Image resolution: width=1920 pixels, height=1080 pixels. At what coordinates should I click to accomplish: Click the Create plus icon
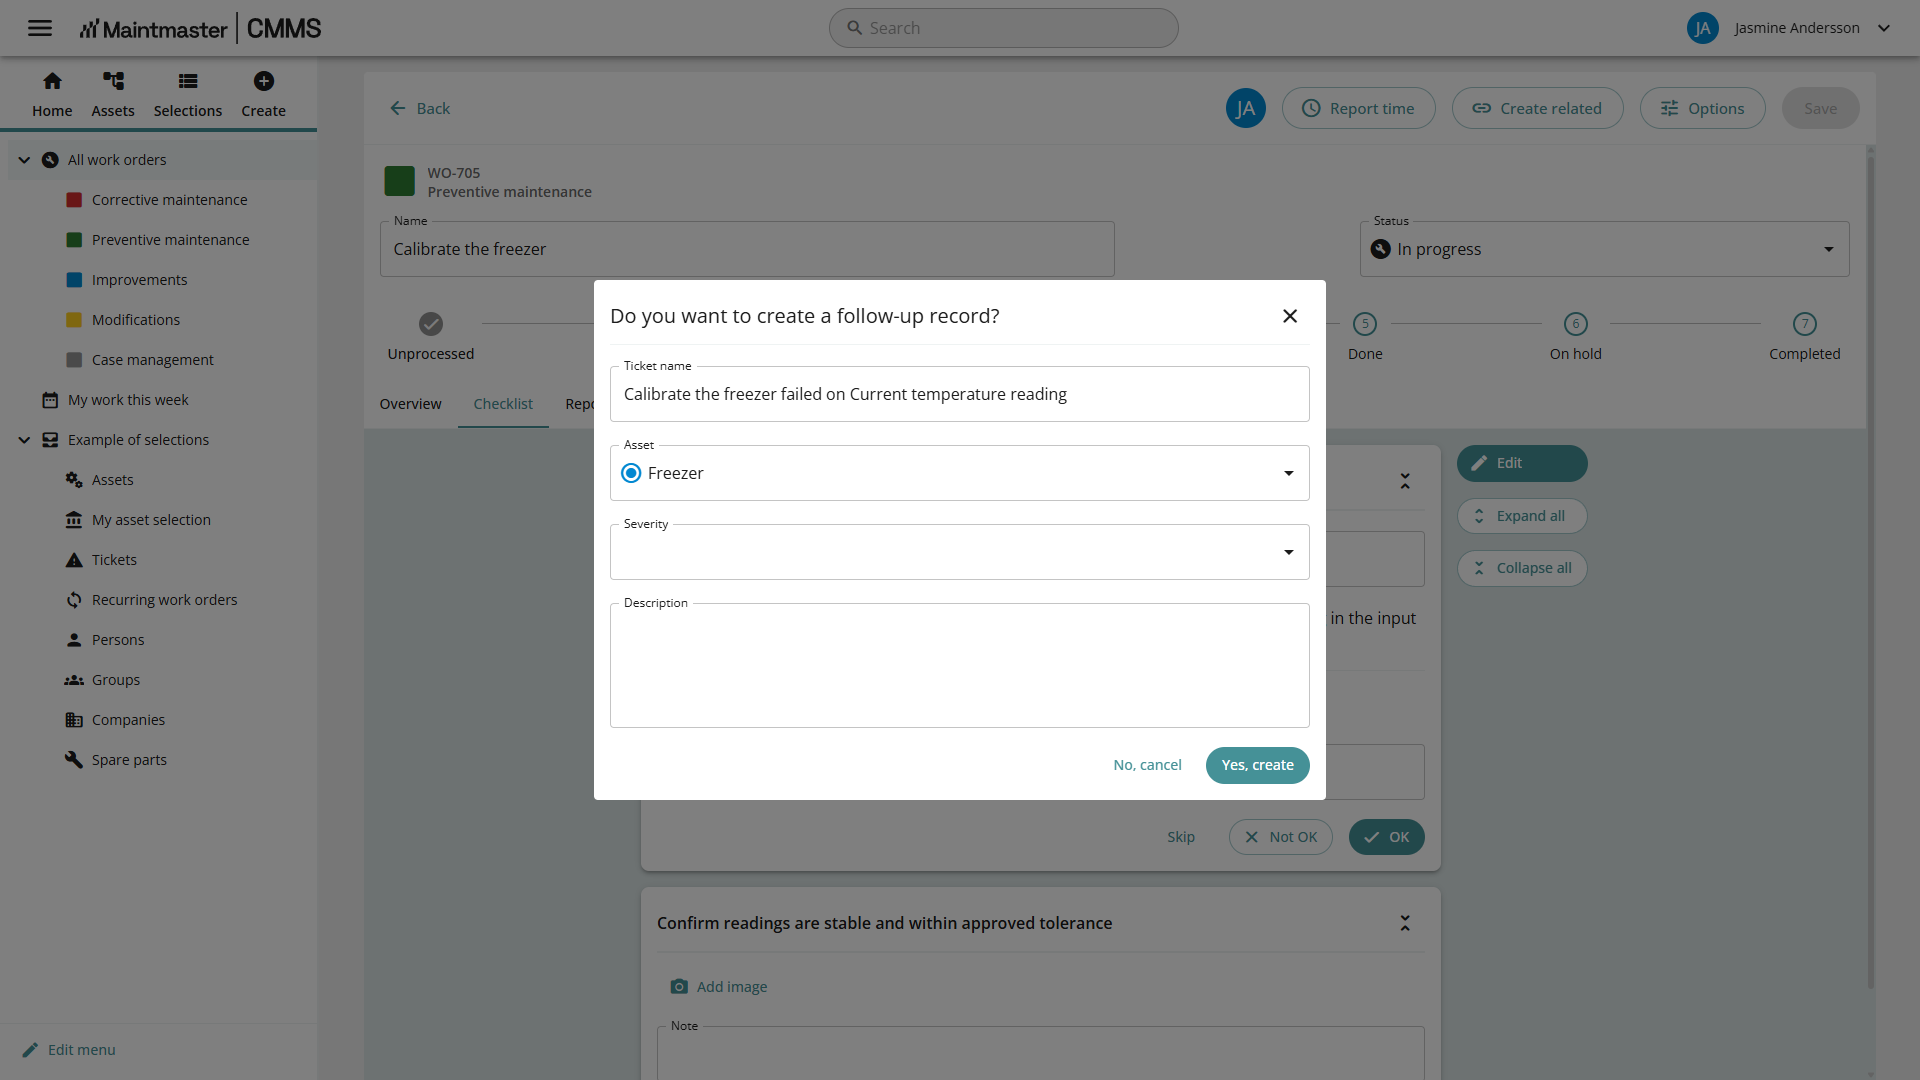click(x=264, y=81)
